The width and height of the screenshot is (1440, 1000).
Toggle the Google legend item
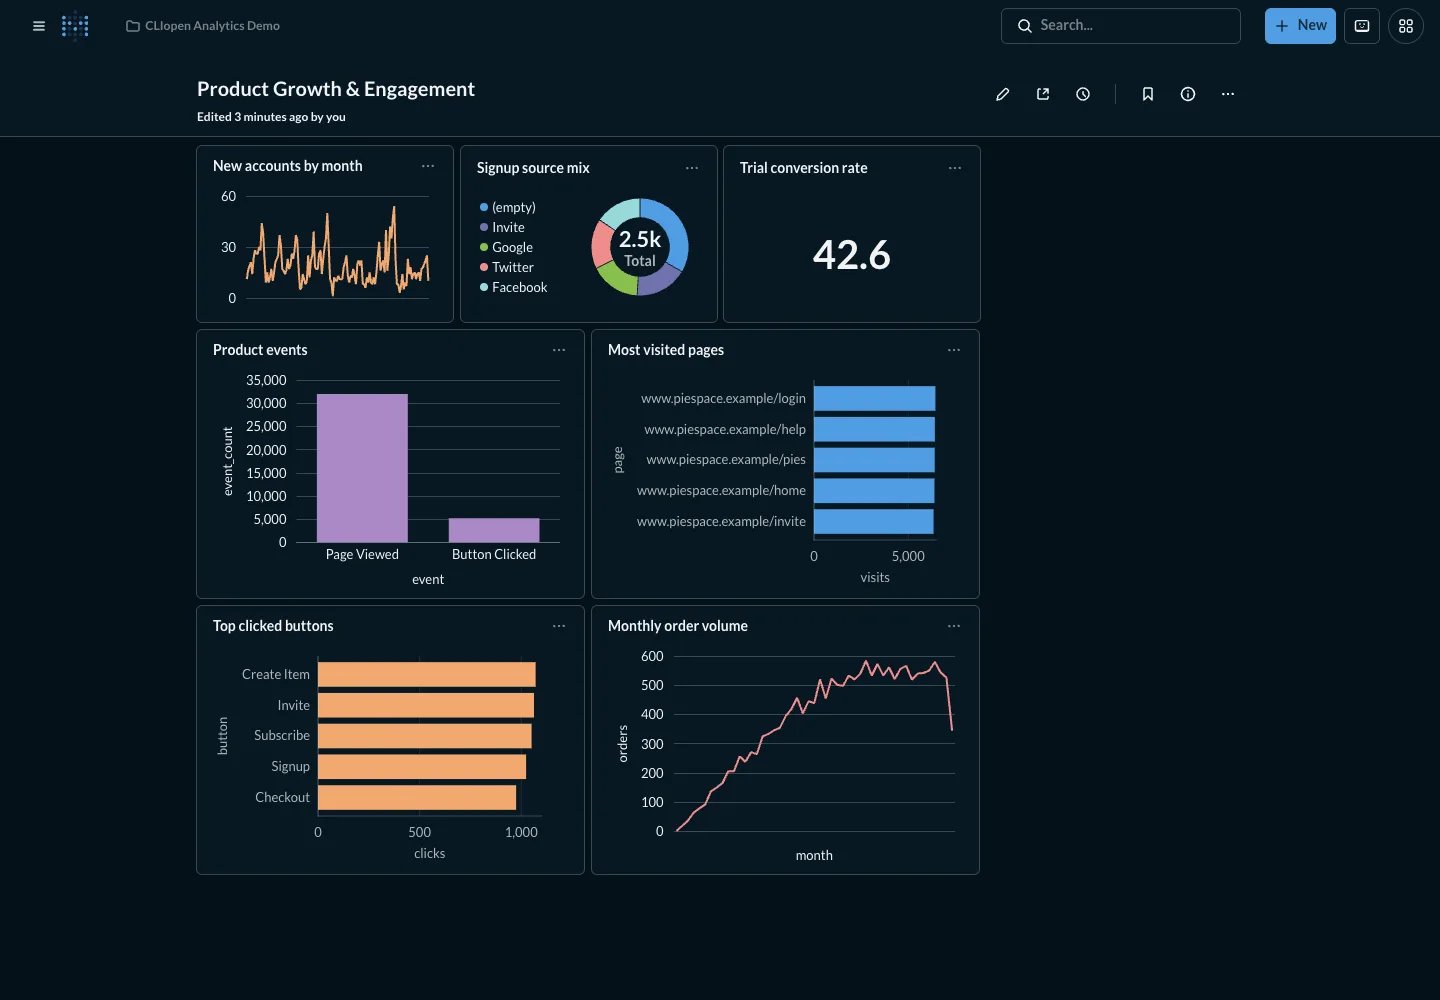click(x=506, y=247)
